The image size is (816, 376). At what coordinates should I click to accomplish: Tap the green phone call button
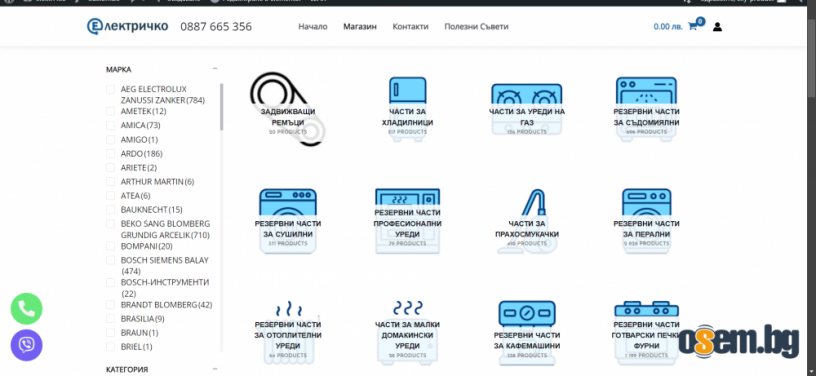tap(27, 309)
